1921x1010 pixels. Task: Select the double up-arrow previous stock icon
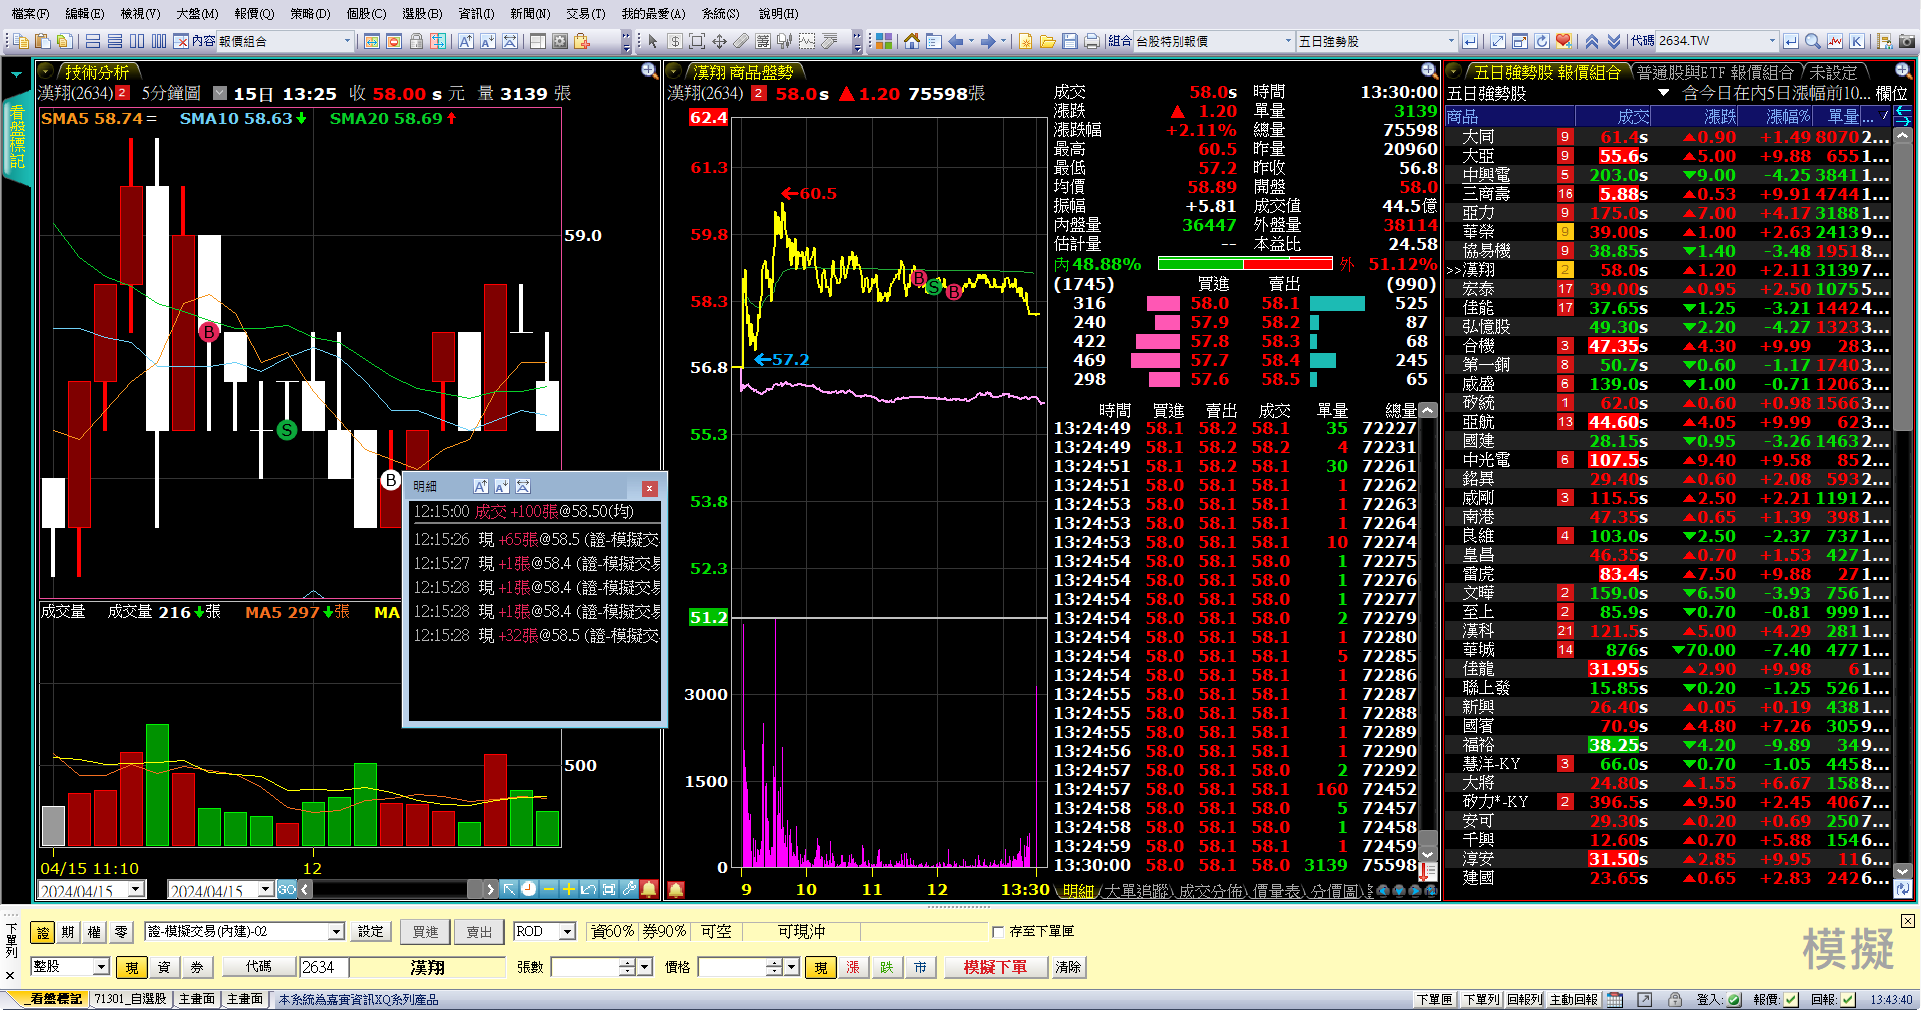(x=1592, y=41)
